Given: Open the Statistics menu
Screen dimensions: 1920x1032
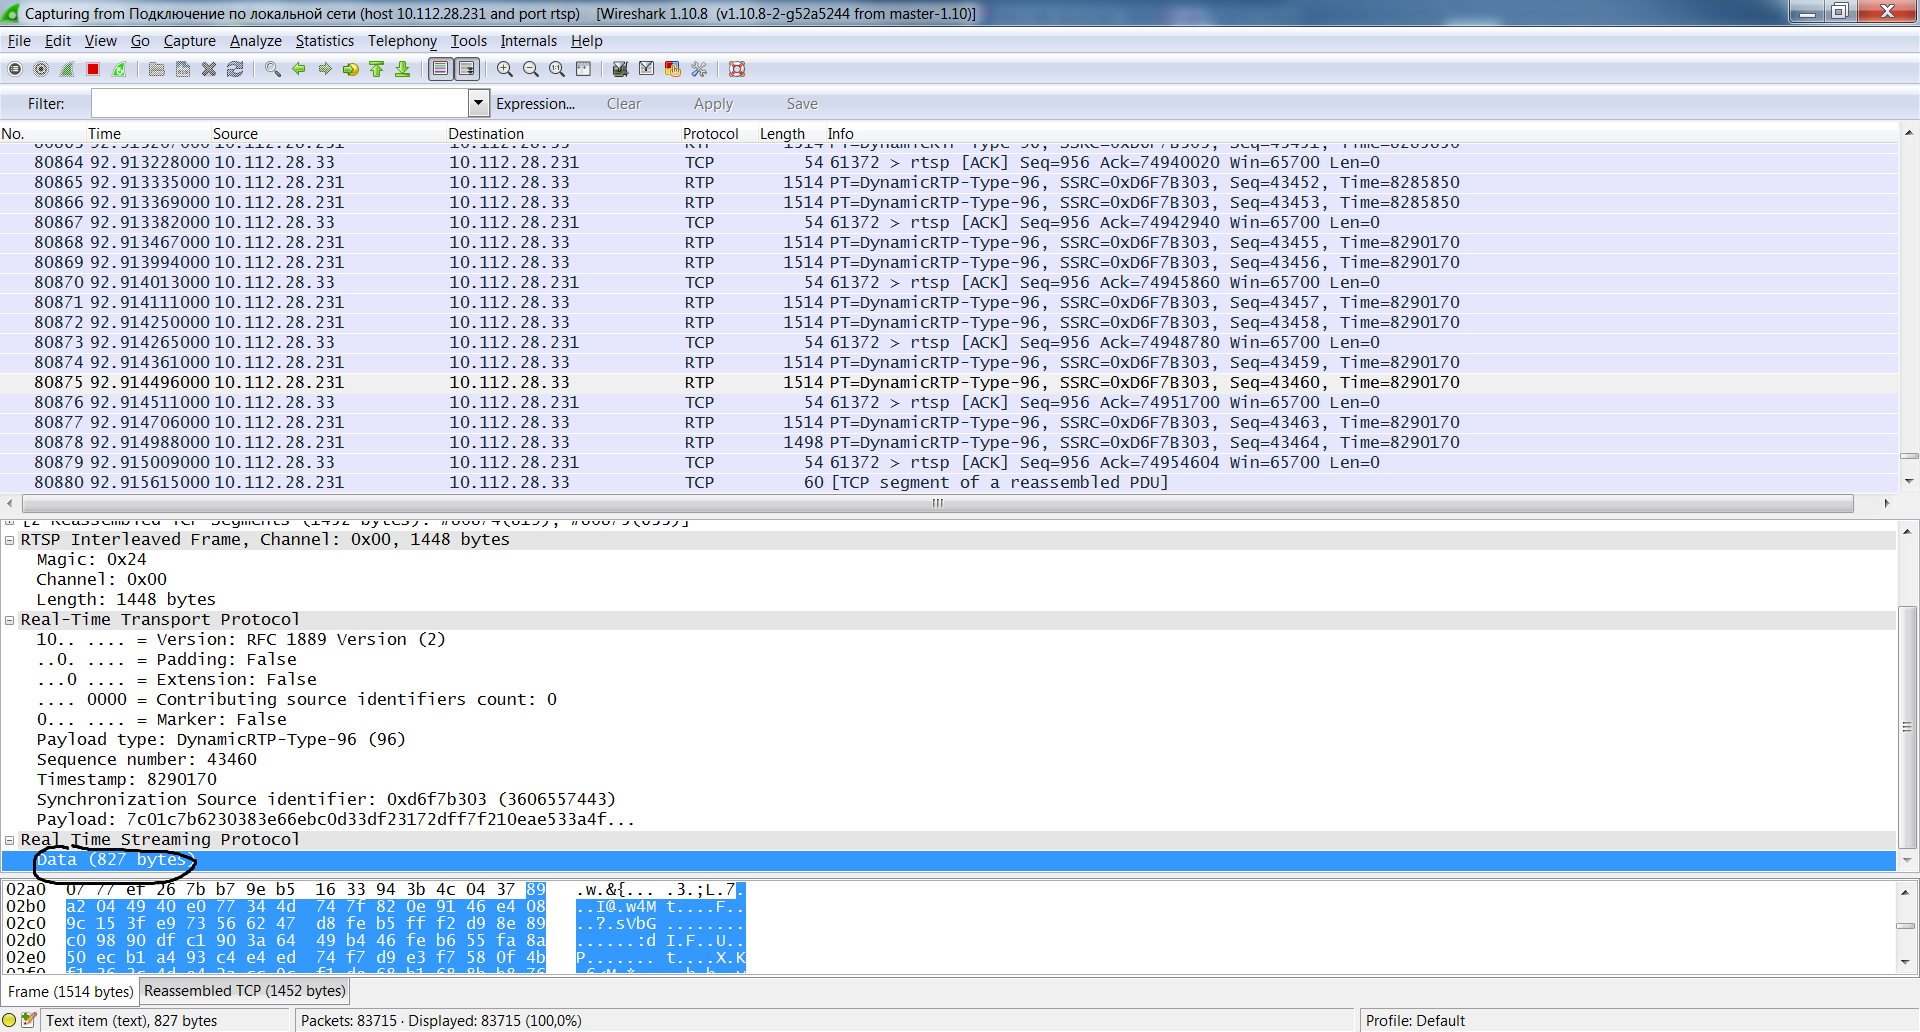Looking at the screenshot, I should click(x=324, y=41).
